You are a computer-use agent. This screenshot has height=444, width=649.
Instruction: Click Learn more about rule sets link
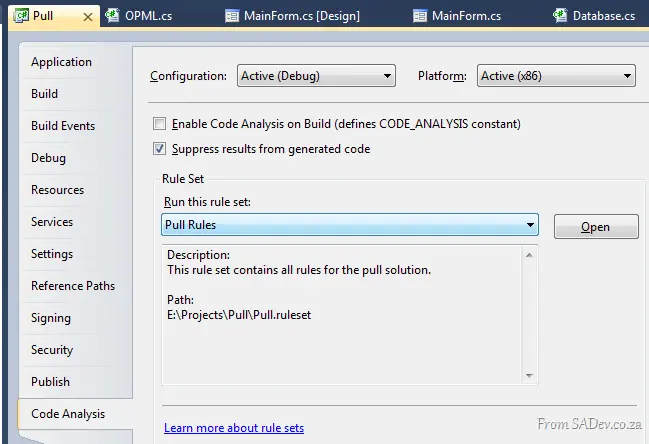click(x=234, y=427)
